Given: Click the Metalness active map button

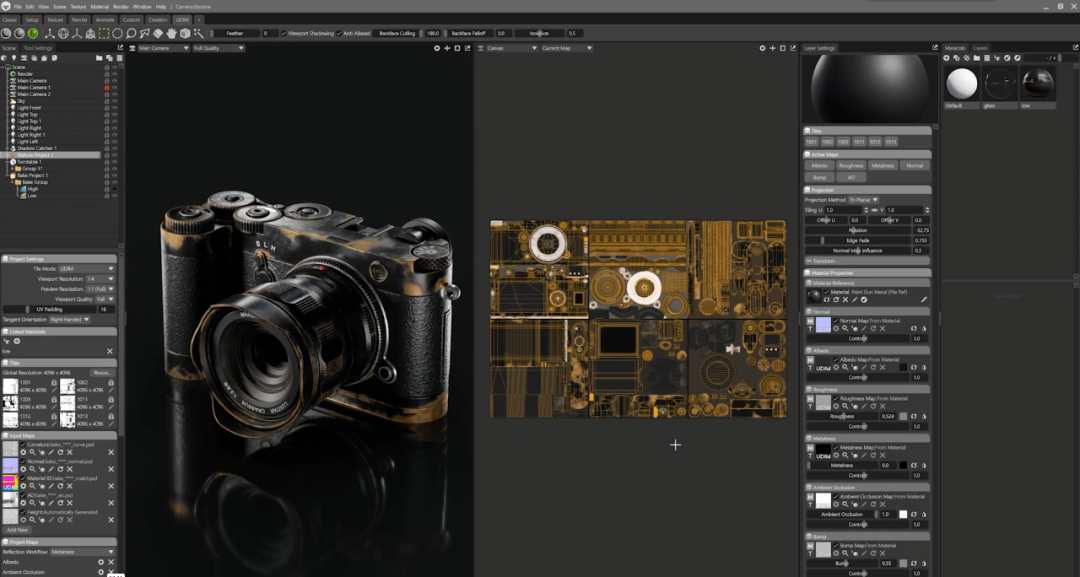Looking at the screenshot, I should coord(882,165).
